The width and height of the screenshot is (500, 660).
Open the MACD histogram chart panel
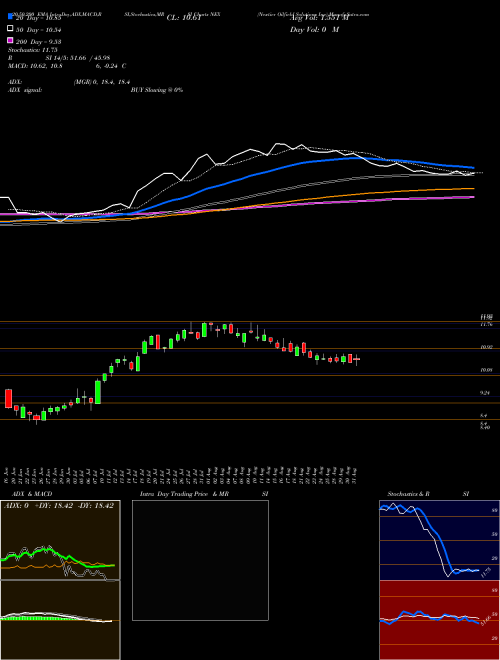tap(60, 620)
